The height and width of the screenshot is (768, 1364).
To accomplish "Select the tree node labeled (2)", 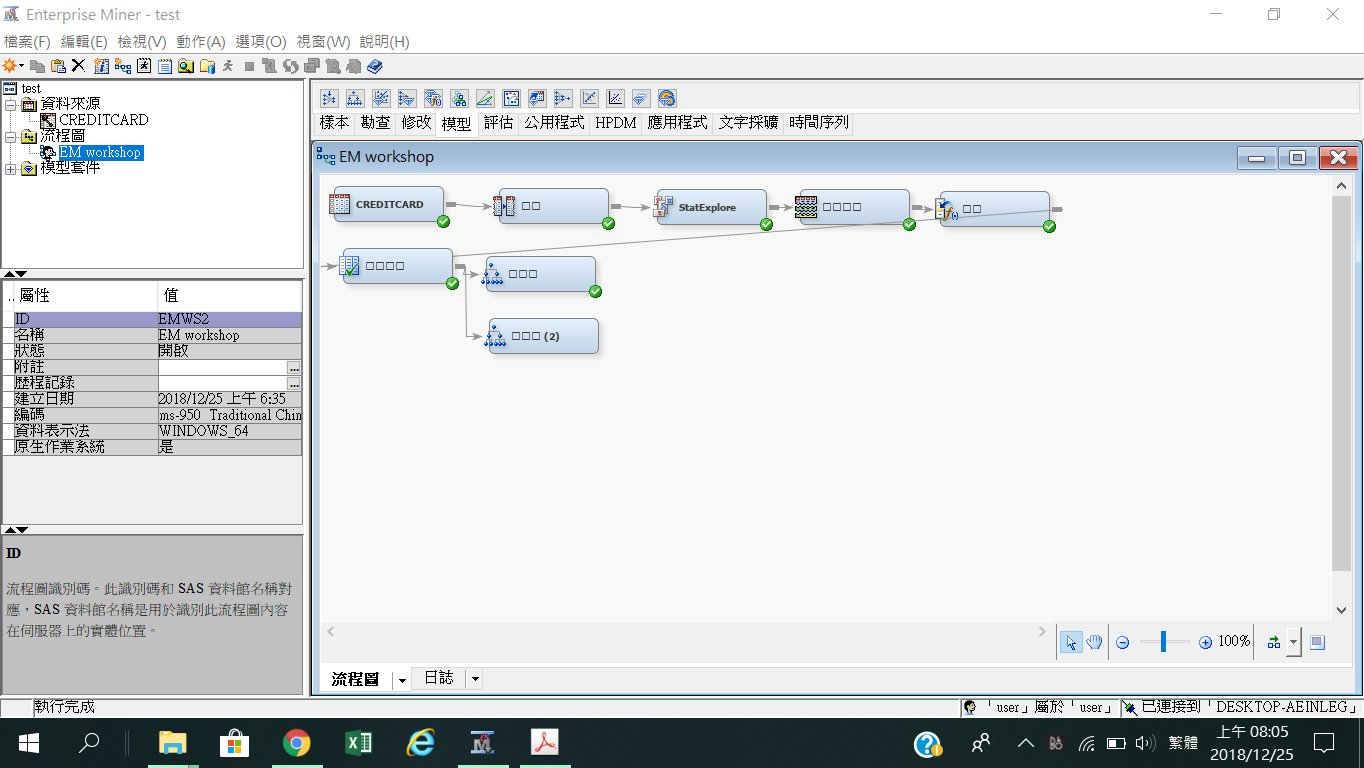I will pos(543,336).
